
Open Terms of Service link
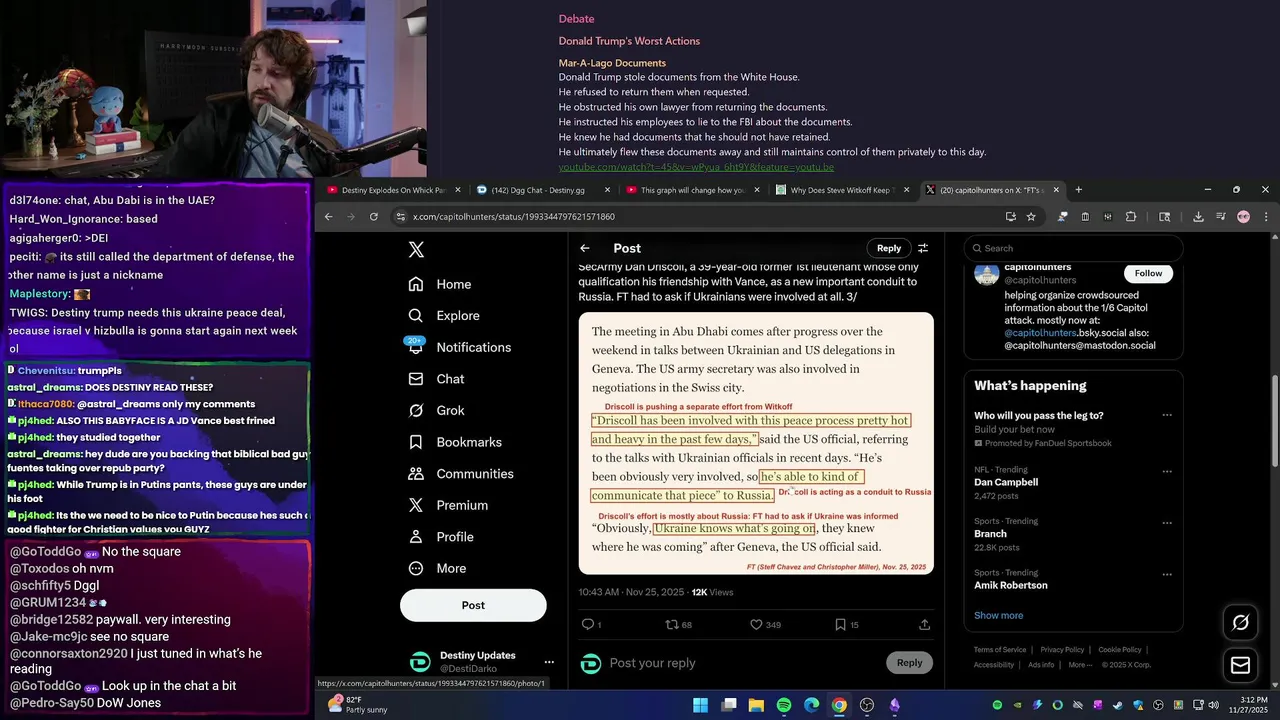[x=1000, y=650]
